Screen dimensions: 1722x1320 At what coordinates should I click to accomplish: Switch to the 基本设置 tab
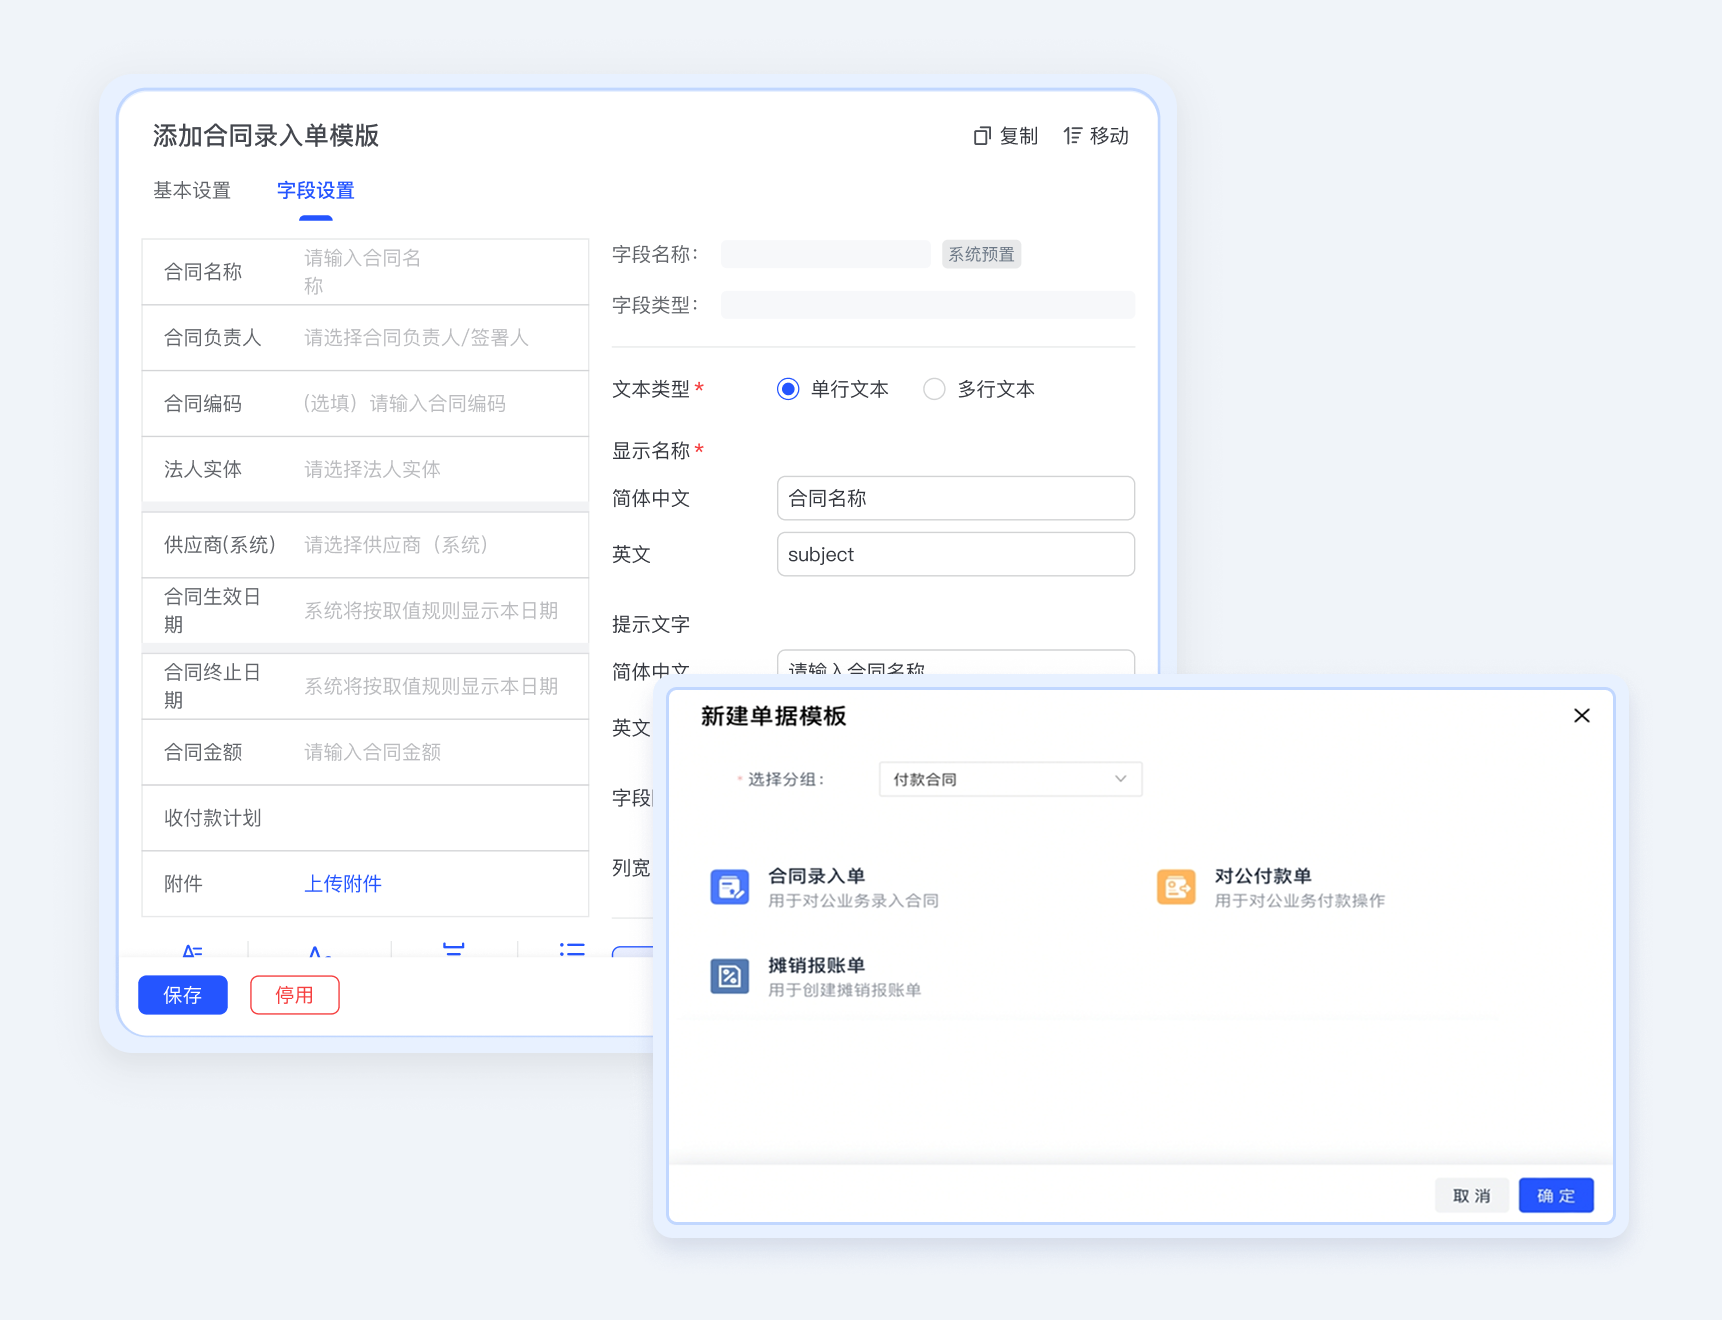[192, 190]
